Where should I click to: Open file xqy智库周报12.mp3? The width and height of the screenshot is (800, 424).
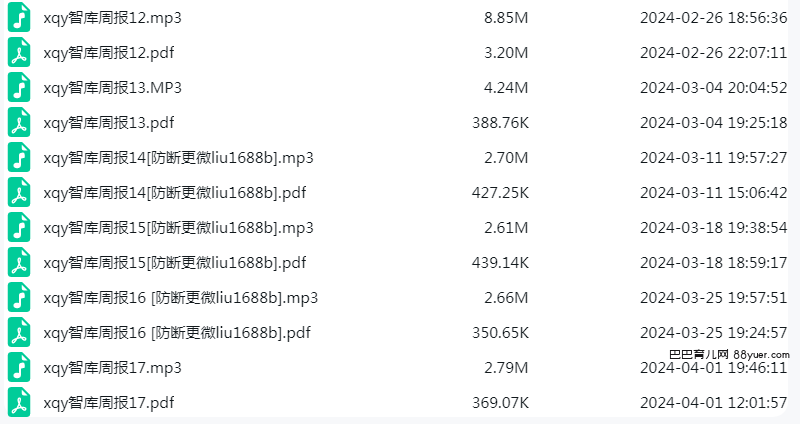[x=112, y=18]
